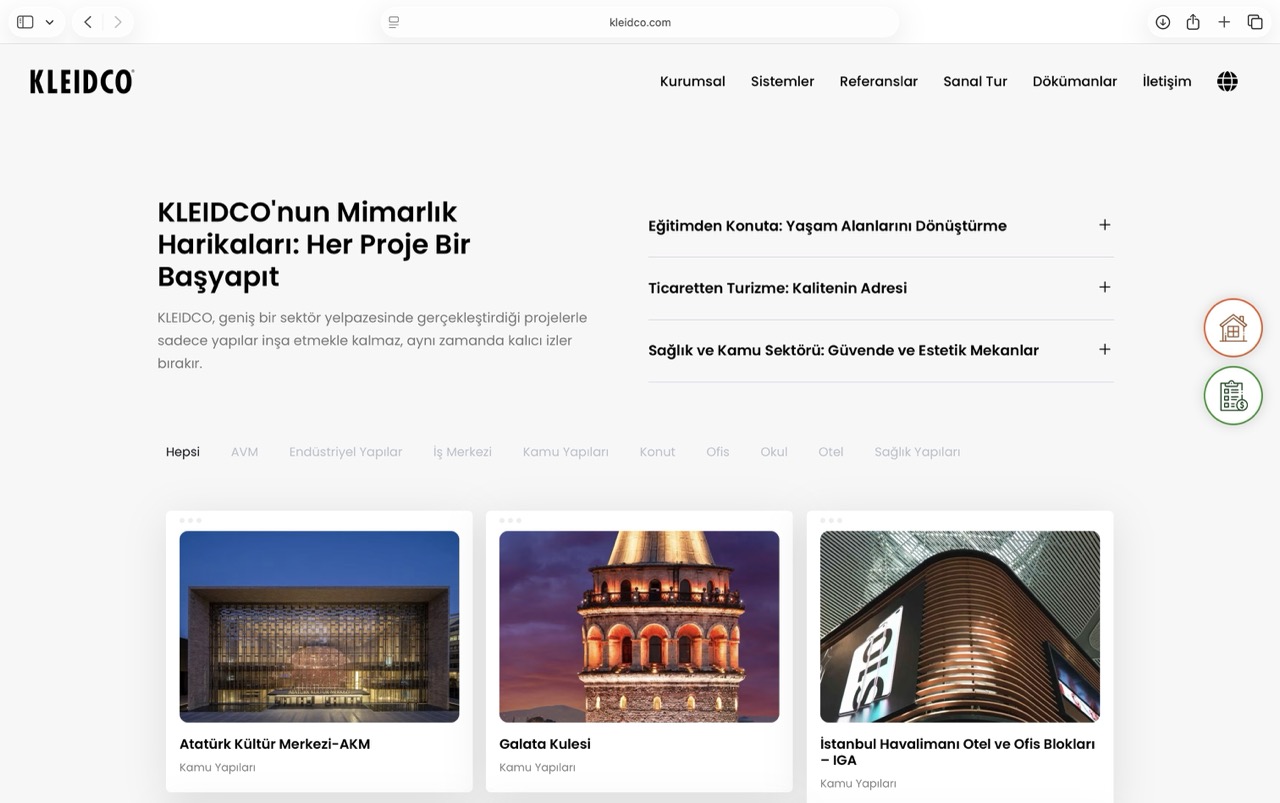Click the globe language selector icon
Image resolution: width=1280 pixels, height=803 pixels.
coord(1227,82)
